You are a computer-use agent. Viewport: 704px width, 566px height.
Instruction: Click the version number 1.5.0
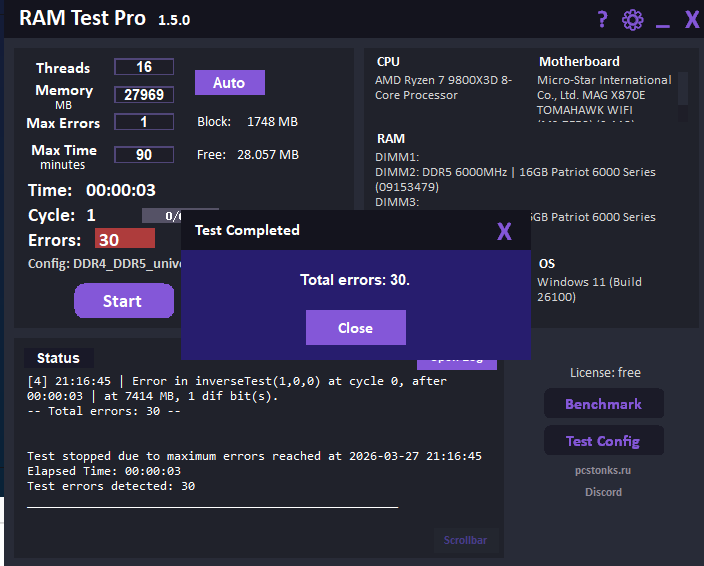point(174,20)
